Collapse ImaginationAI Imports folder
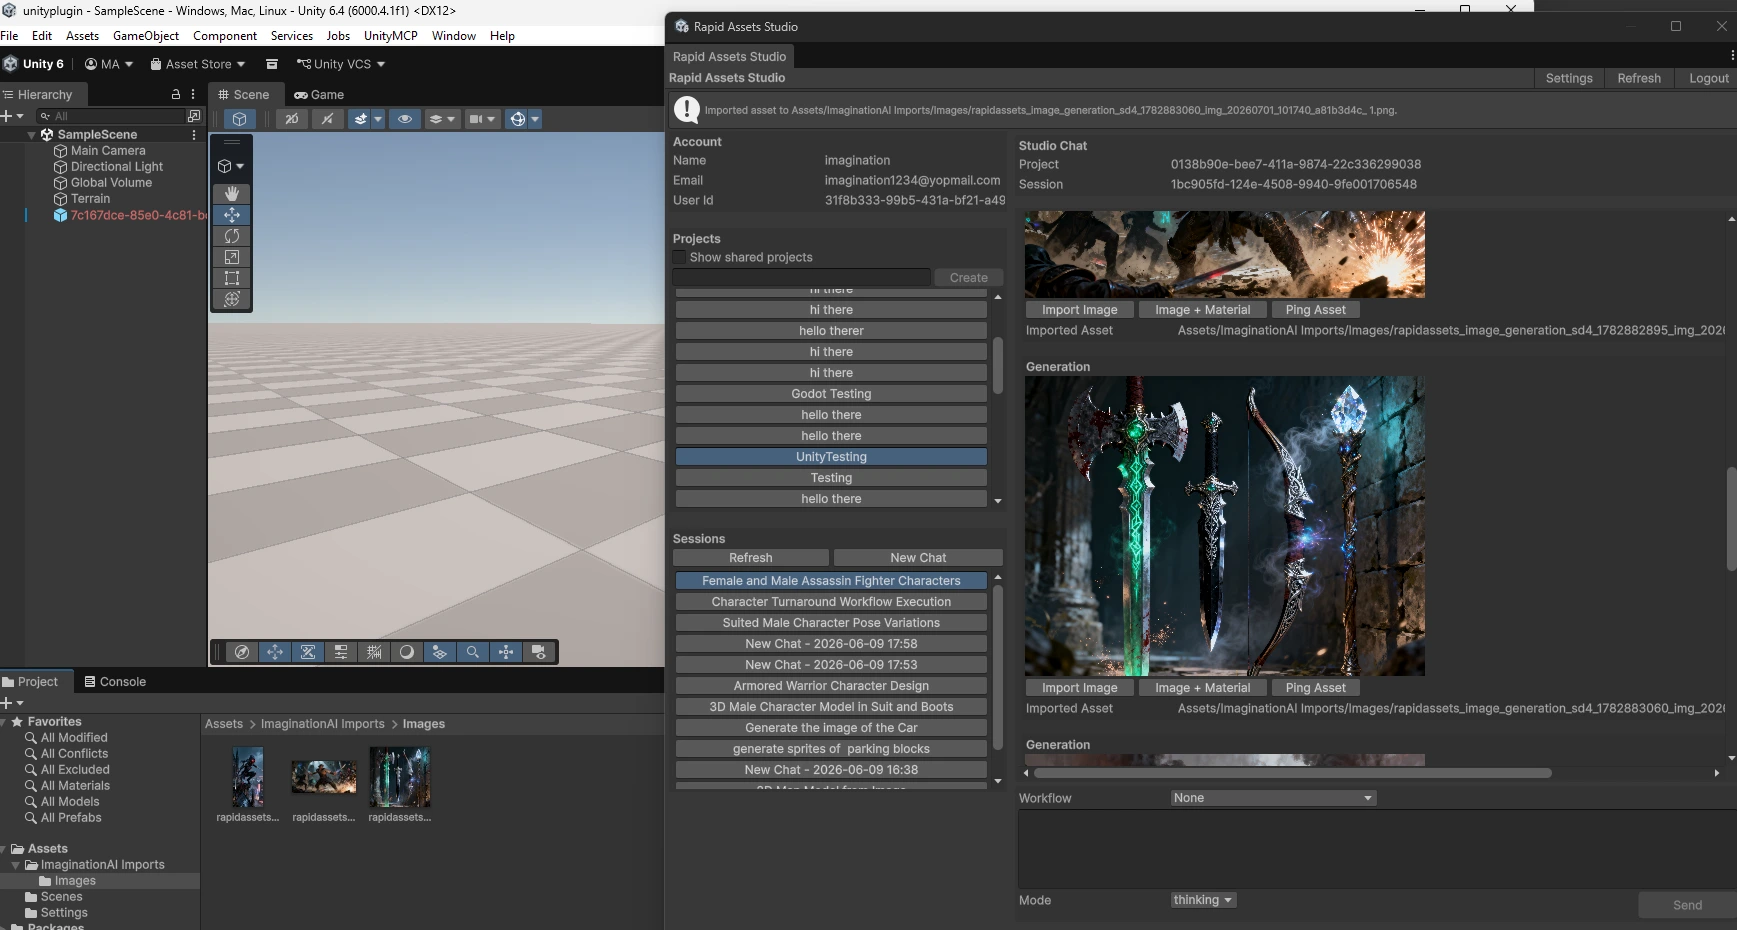 click(16, 865)
